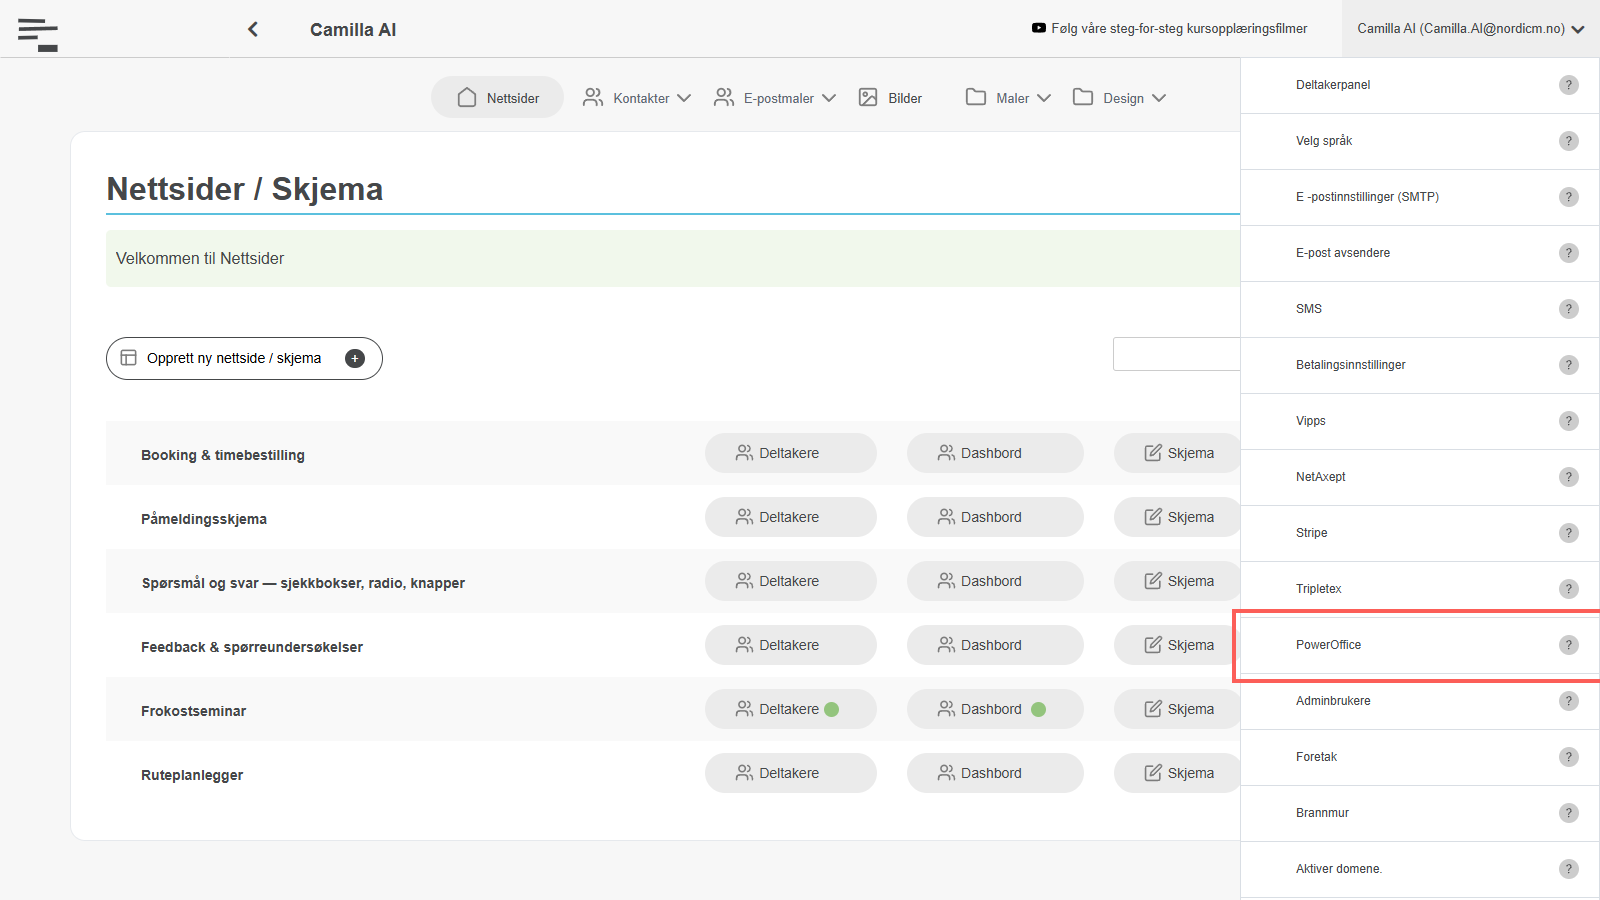Choose E-post avsendere from menu
Screen dimensions: 1600x900
pos(1420,253)
